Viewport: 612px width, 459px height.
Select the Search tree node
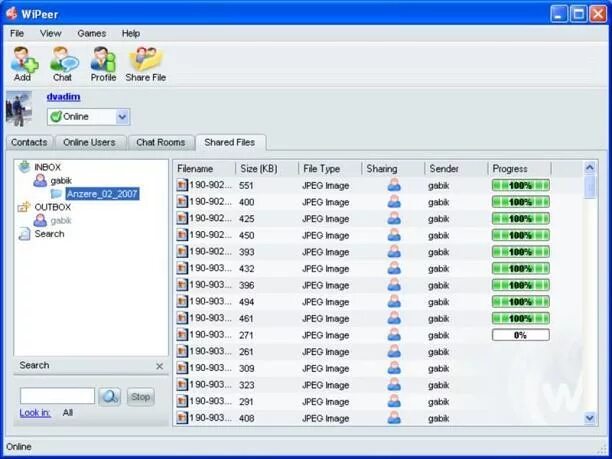tap(49, 234)
